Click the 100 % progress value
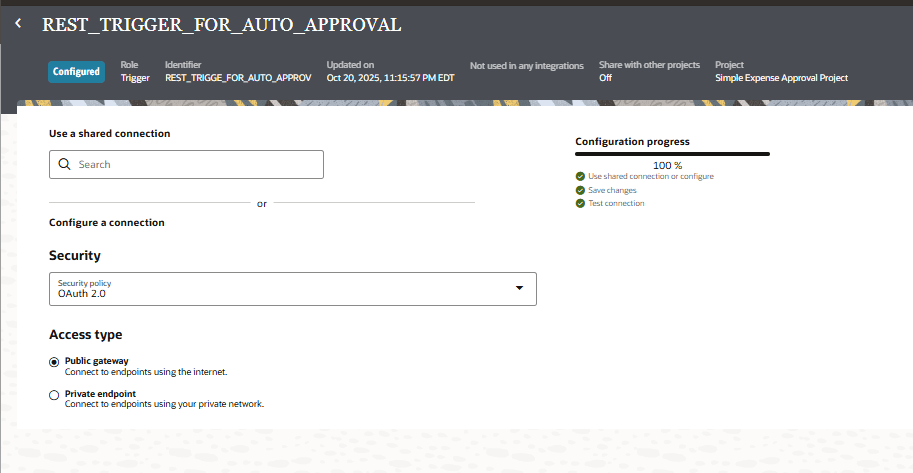Image resolution: width=913 pixels, height=473 pixels. click(667, 165)
